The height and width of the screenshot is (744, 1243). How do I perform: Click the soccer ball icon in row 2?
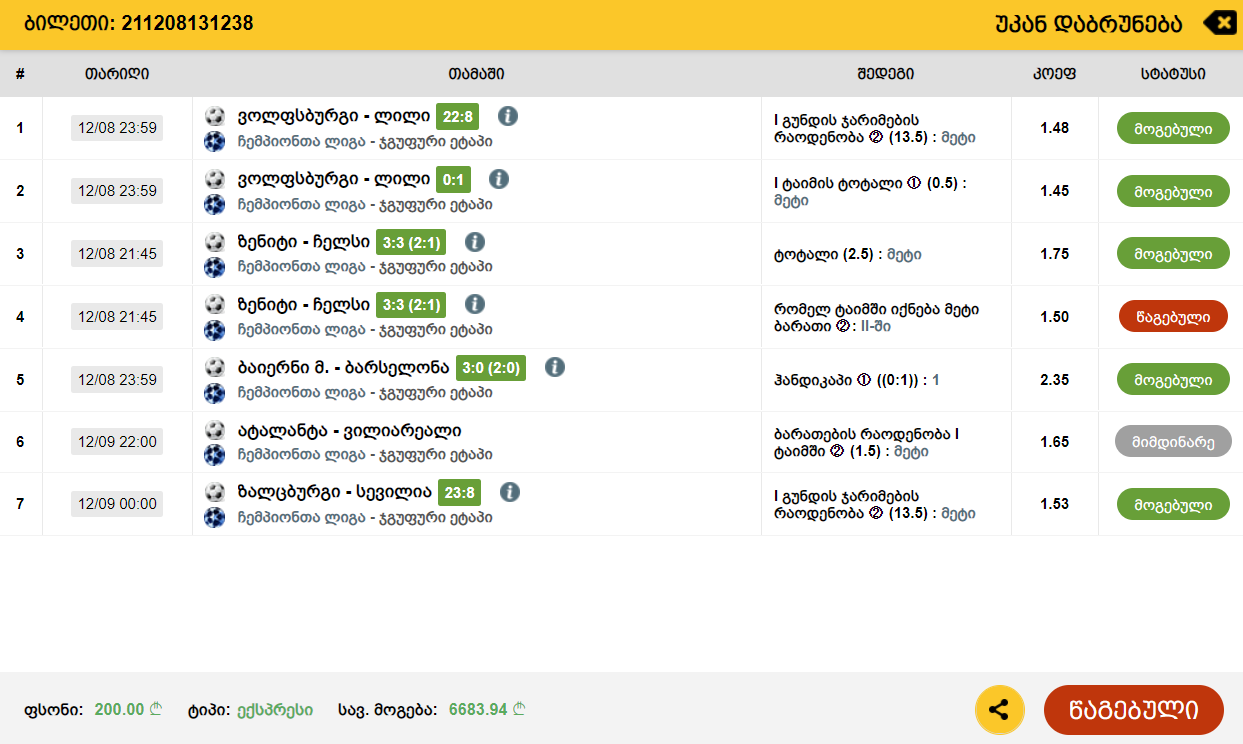click(x=214, y=179)
